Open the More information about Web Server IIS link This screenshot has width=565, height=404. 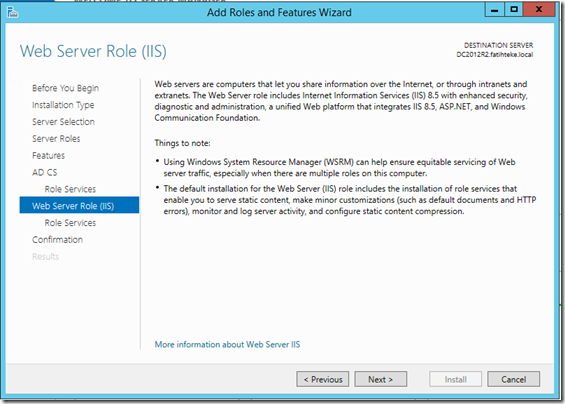point(227,345)
